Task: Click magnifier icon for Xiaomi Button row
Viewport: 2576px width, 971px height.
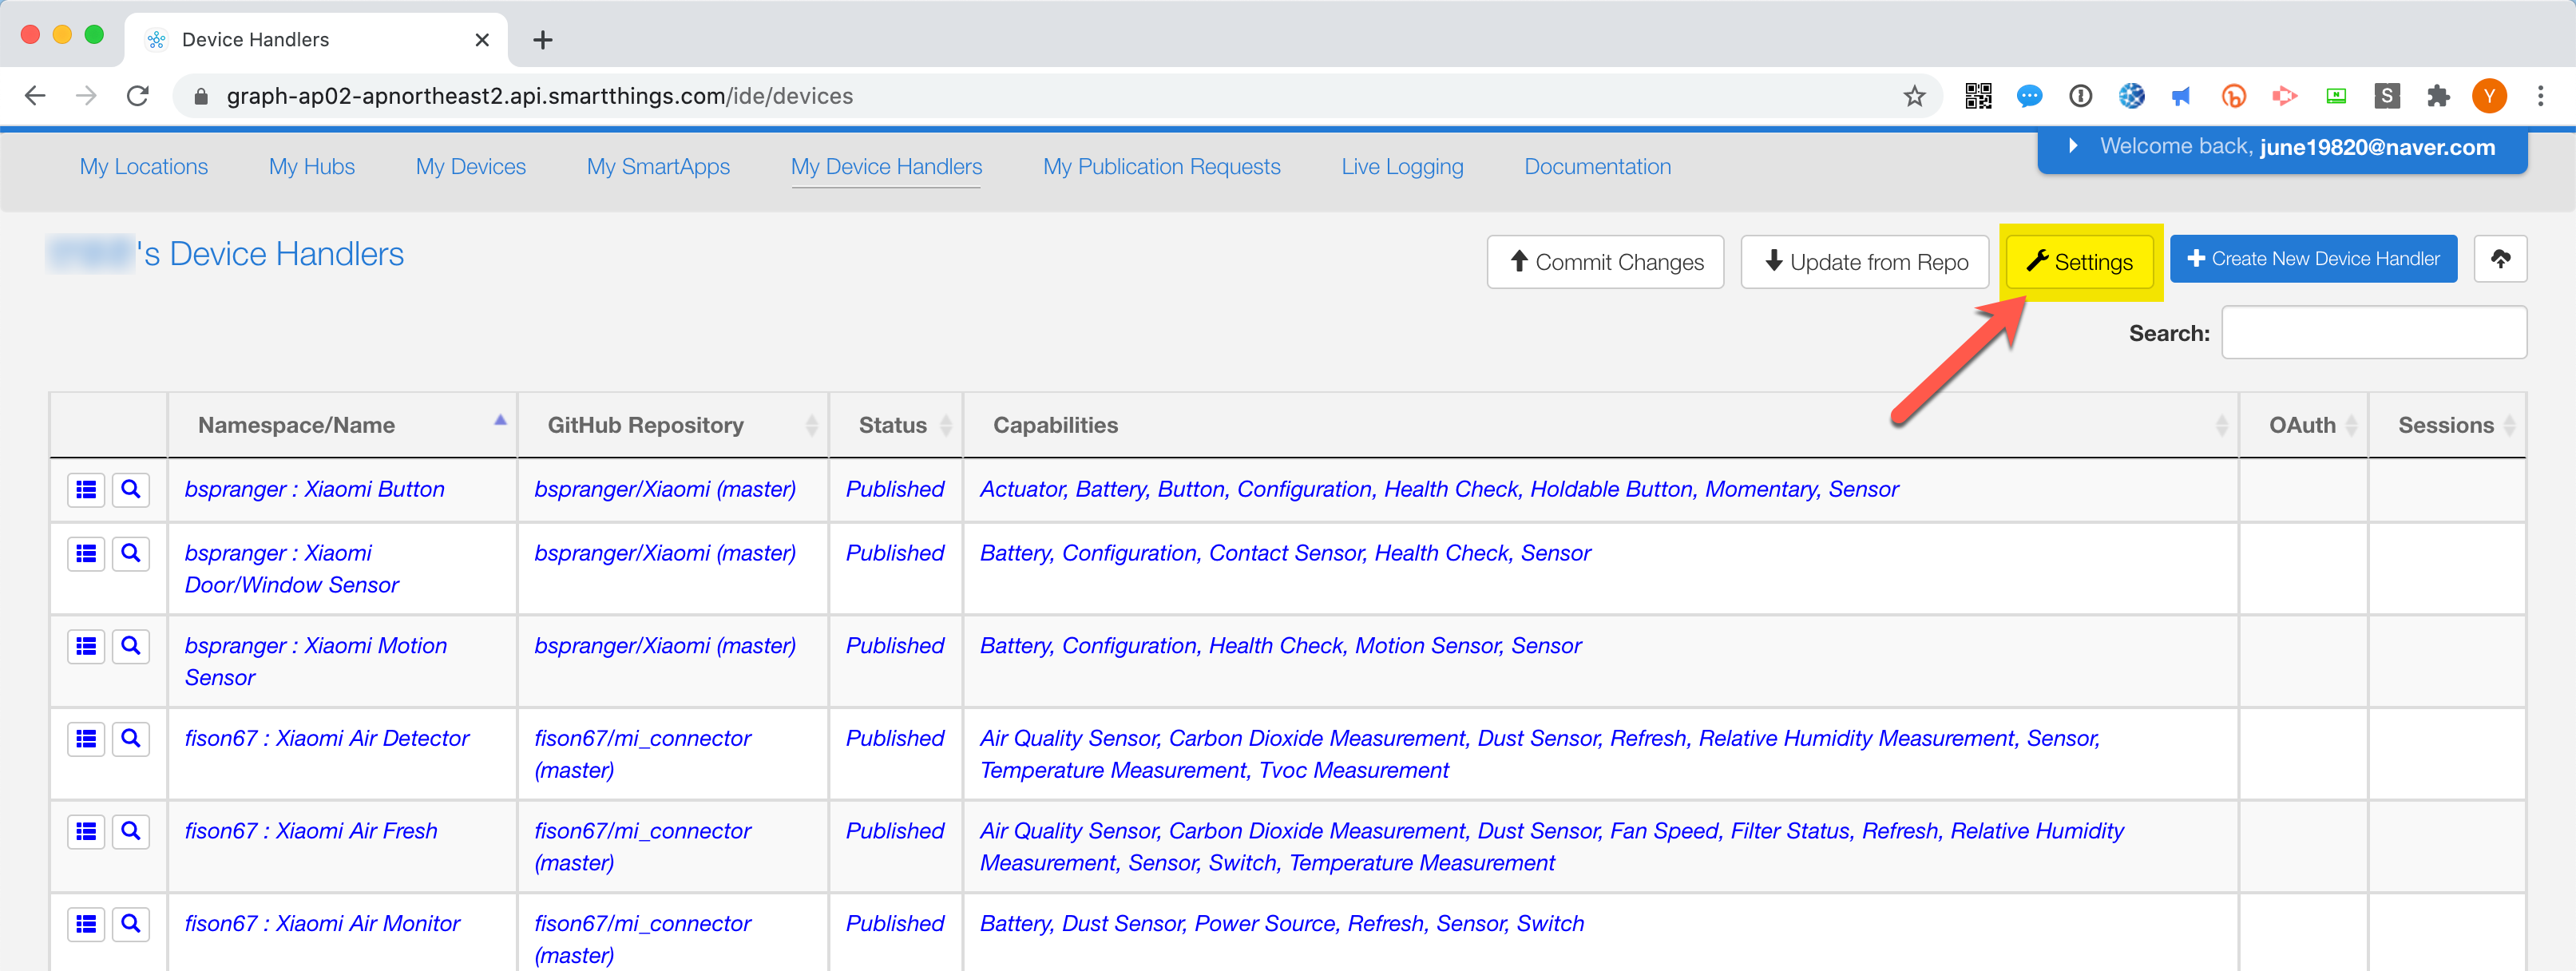Action: 130,489
